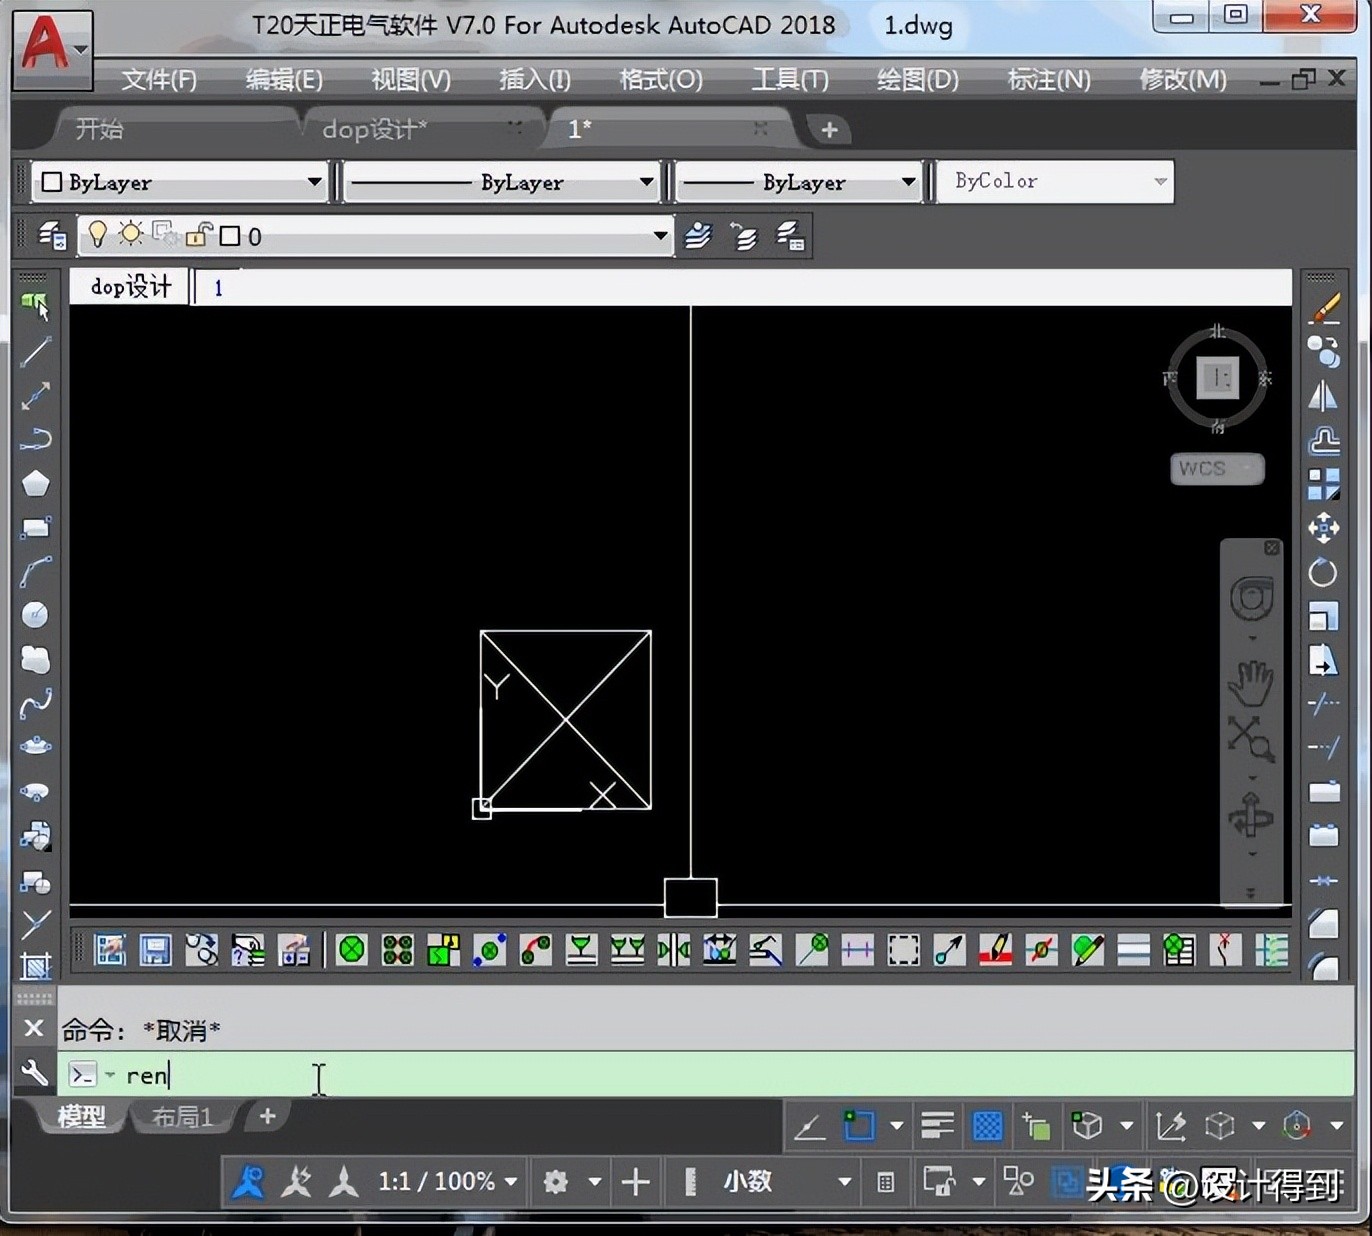Toggle object snap in status bar

859,1126
